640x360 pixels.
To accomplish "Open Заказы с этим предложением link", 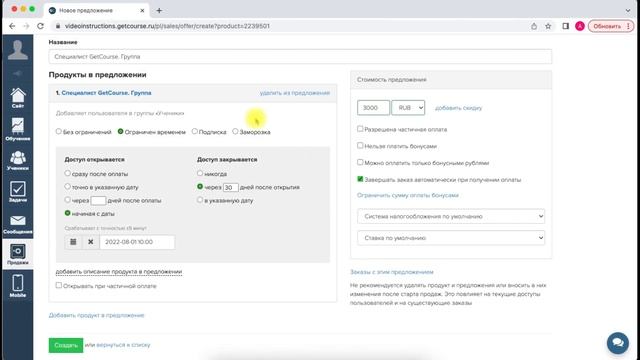I will point(392,272).
